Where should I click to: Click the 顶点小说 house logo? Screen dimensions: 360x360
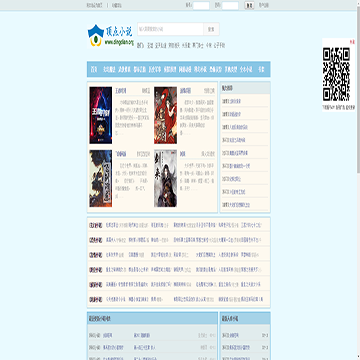(x=110, y=35)
